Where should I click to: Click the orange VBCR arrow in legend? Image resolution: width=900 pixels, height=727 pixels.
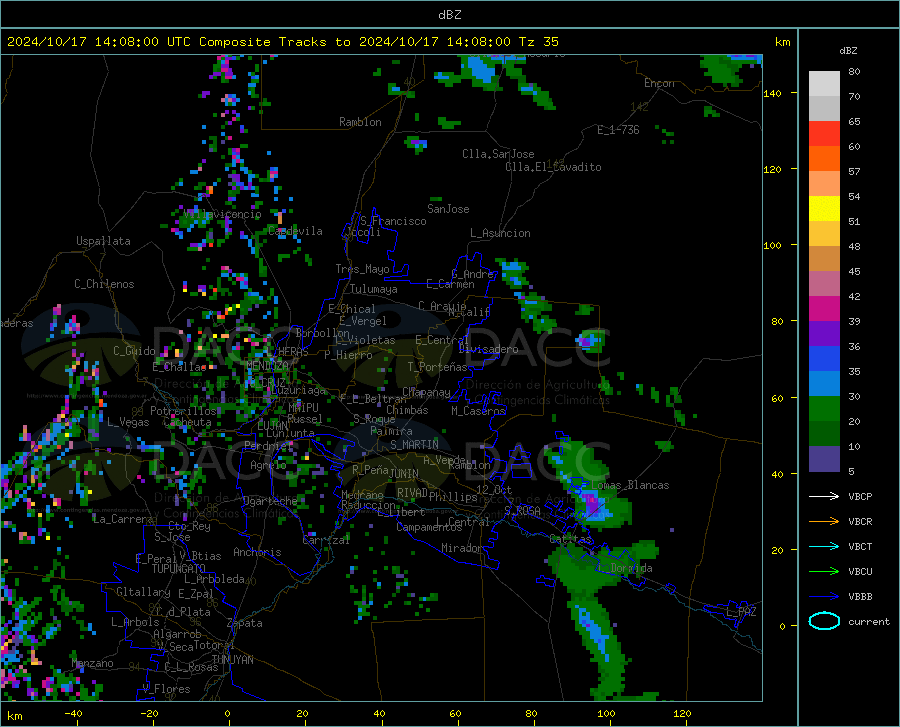[824, 521]
